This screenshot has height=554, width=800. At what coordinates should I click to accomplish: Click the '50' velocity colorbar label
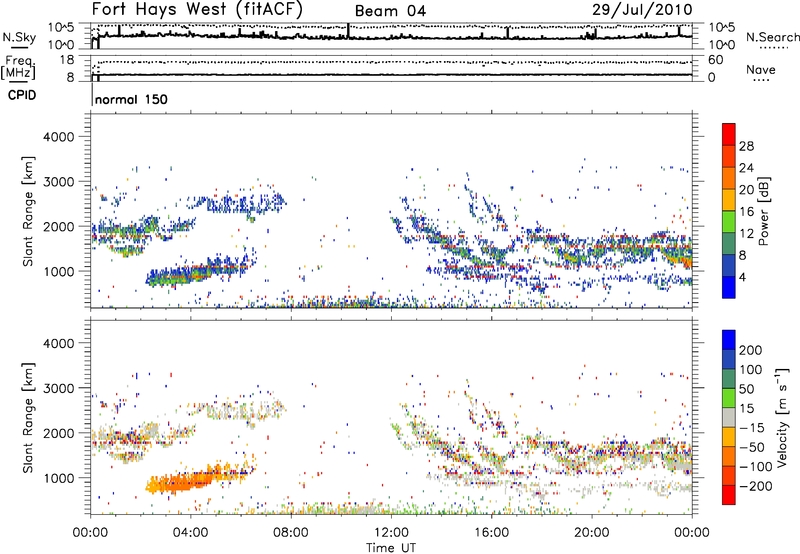click(x=746, y=389)
